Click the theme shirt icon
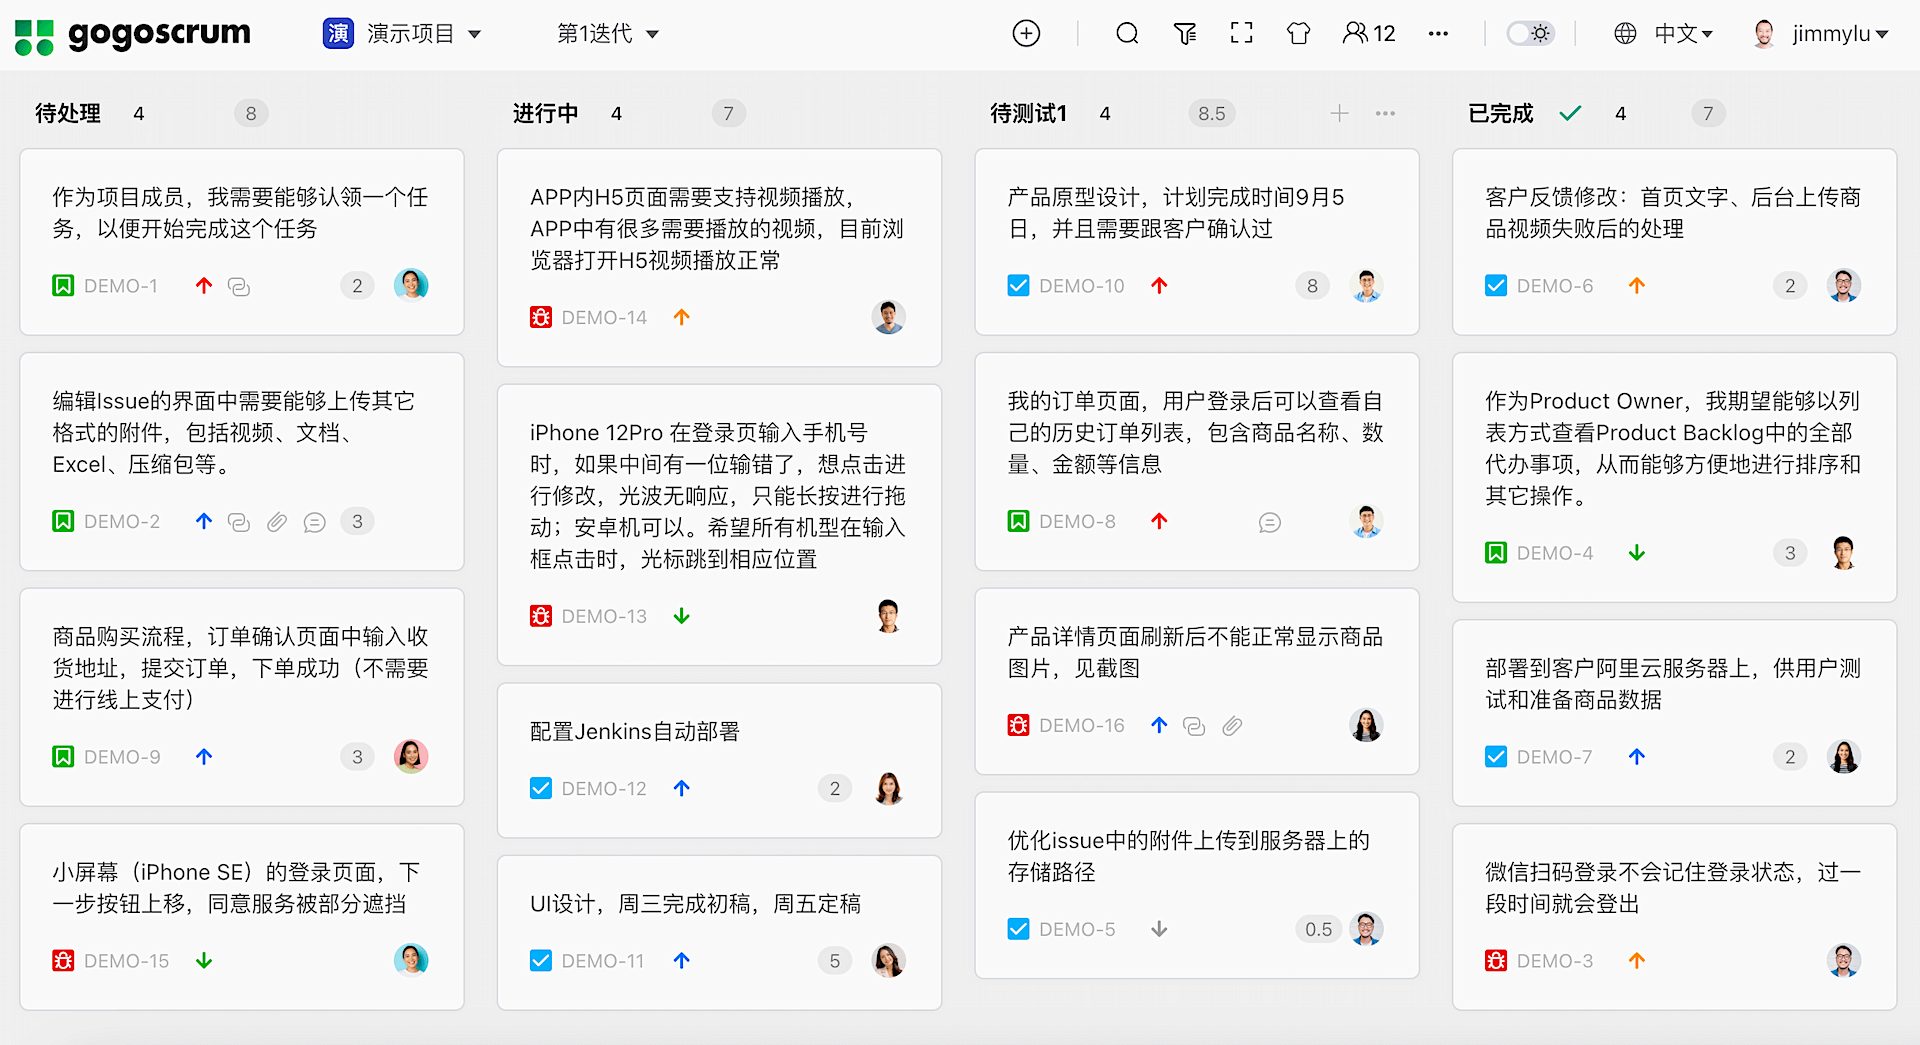Viewport: 1920px width, 1045px height. pyautogui.click(x=1298, y=34)
